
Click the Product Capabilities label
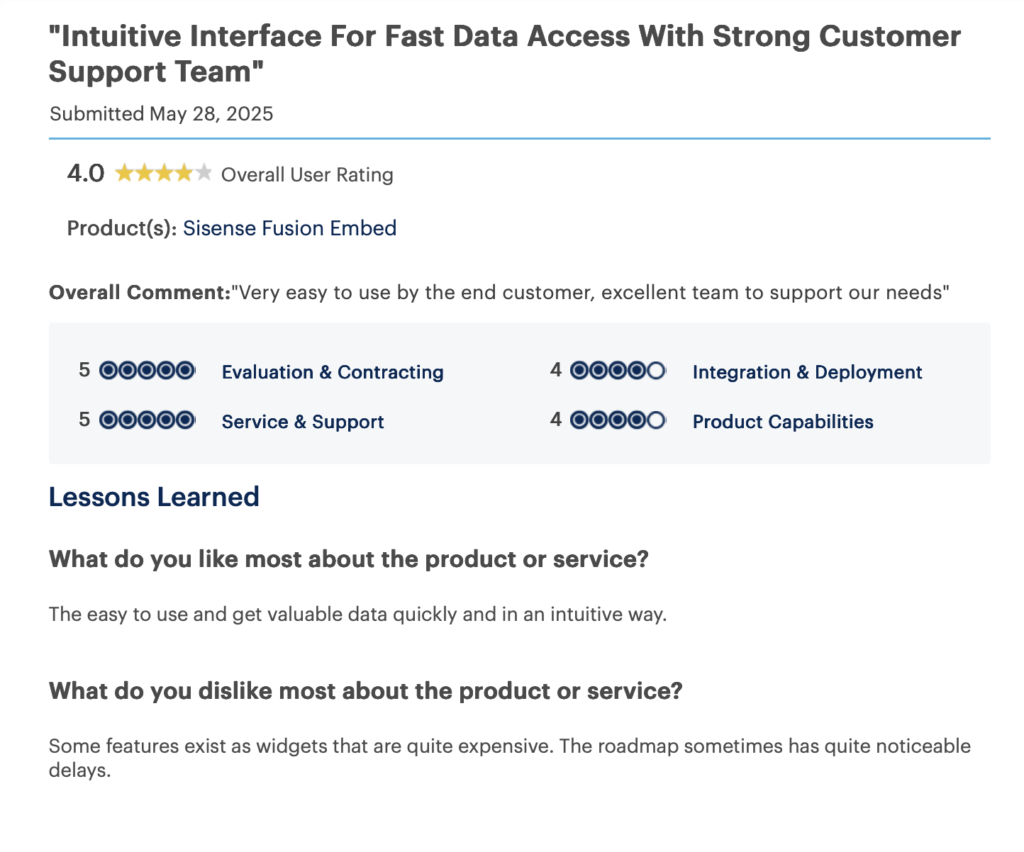tap(782, 422)
